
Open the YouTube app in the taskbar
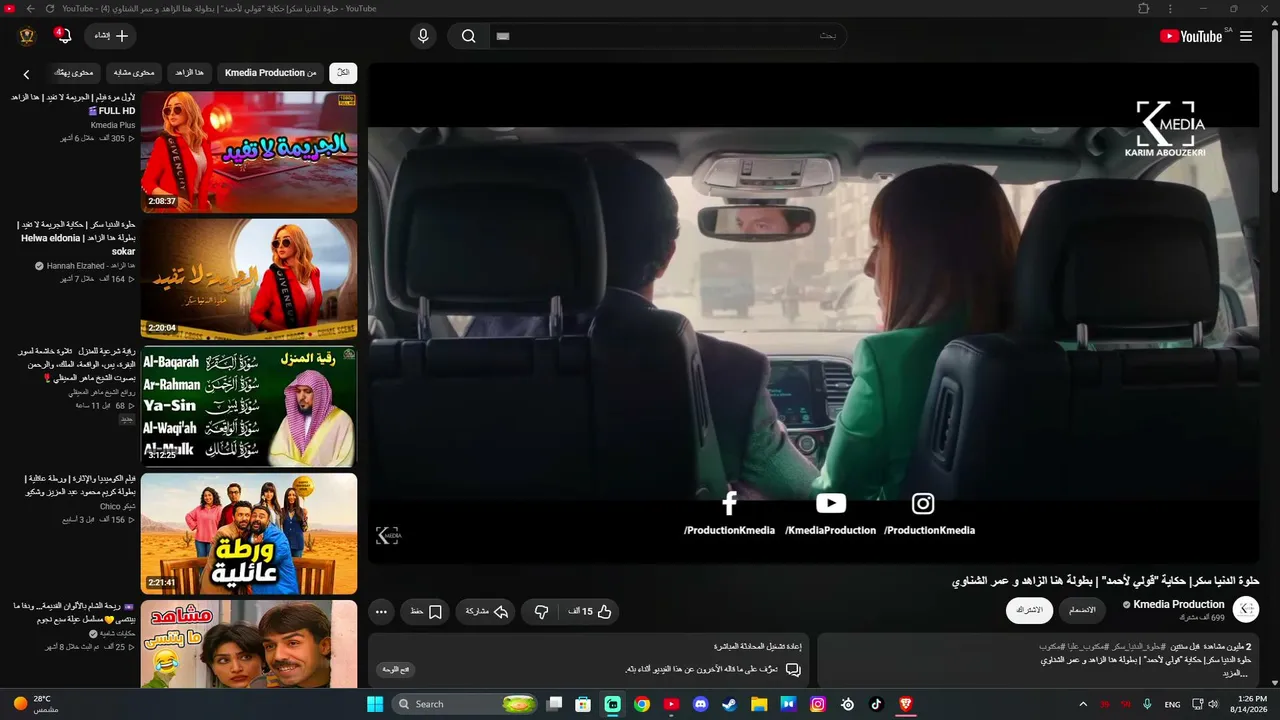pos(671,704)
